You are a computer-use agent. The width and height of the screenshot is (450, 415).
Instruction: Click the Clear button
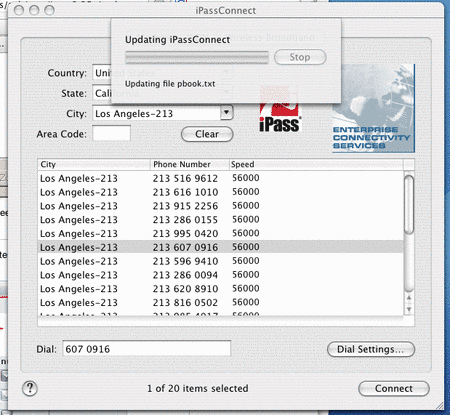(x=207, y=134)
